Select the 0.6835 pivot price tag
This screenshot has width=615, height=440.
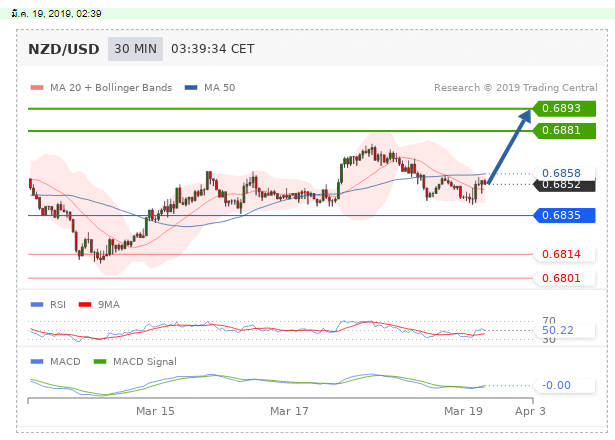coord(564,215)
